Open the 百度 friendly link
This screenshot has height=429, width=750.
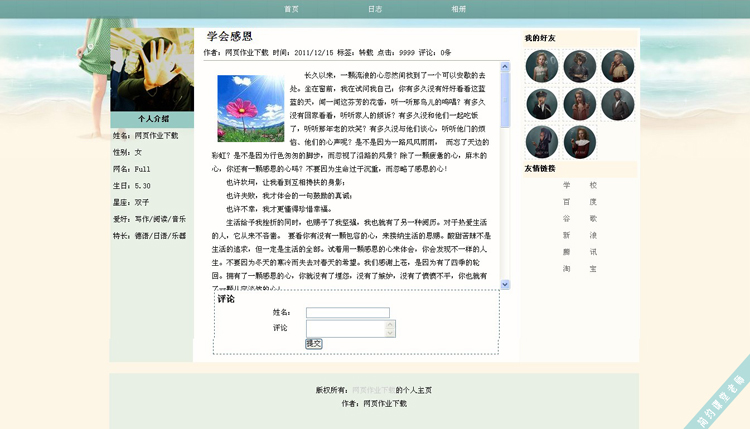pos(580,202)
